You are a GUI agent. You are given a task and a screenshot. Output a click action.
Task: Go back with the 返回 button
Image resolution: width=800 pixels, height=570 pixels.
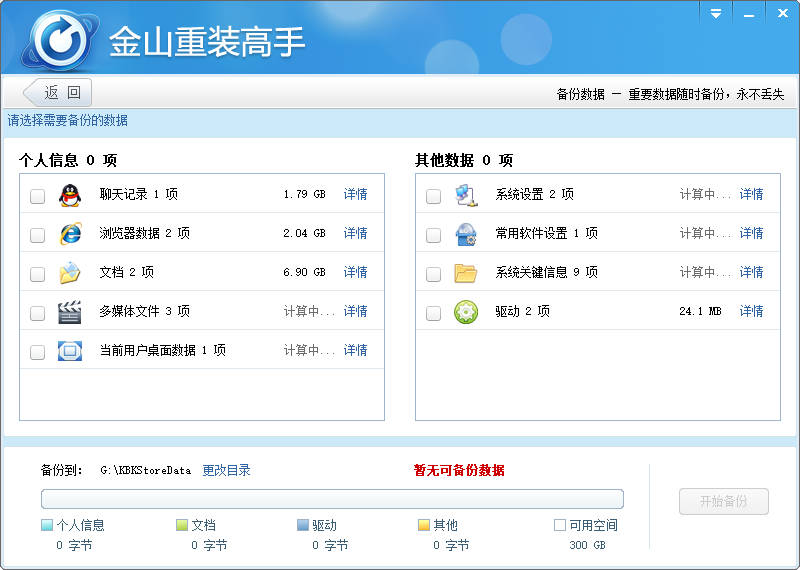(57, 92)
